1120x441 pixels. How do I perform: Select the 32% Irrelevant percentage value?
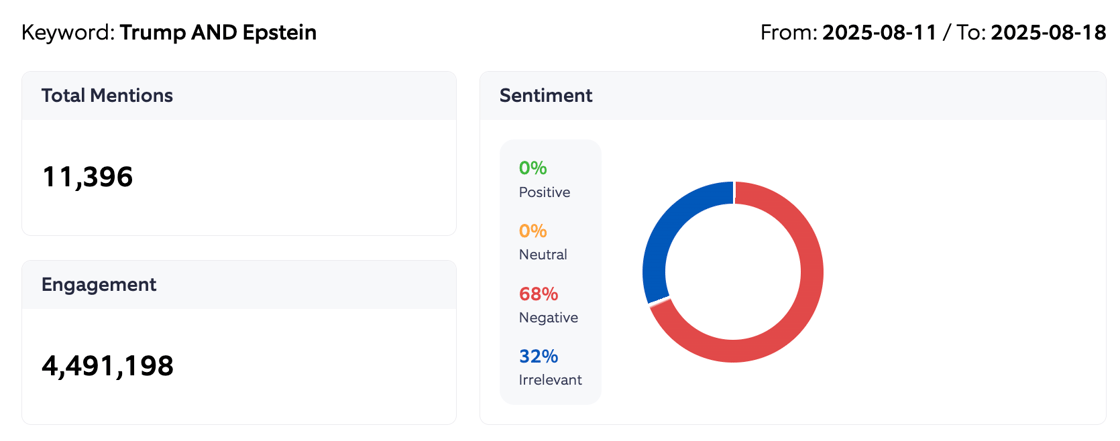click(x=538, y=356)
